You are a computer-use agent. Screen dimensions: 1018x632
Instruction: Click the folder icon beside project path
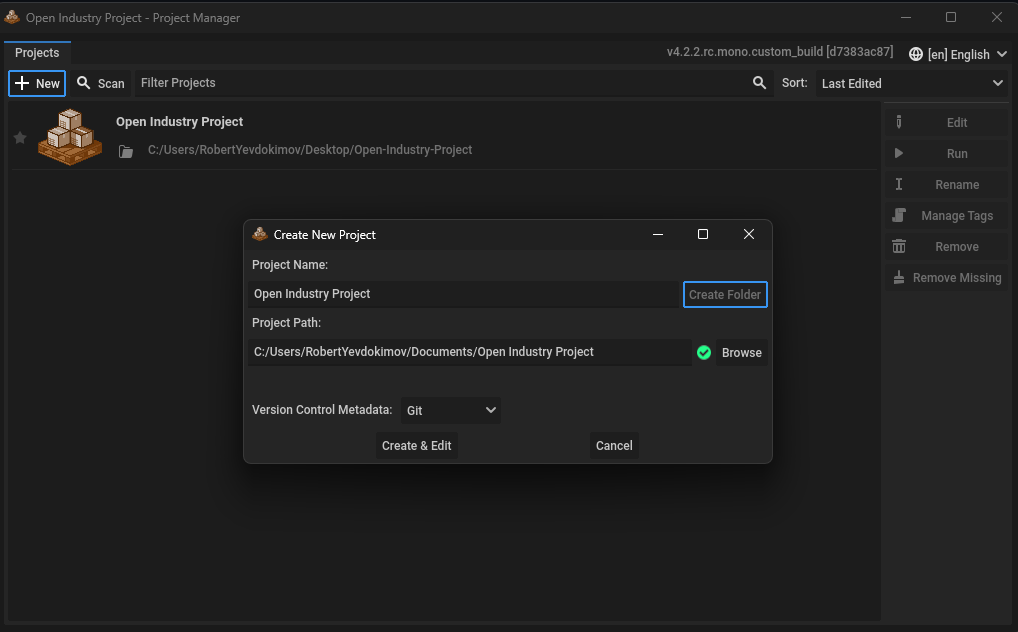[126, 151]
